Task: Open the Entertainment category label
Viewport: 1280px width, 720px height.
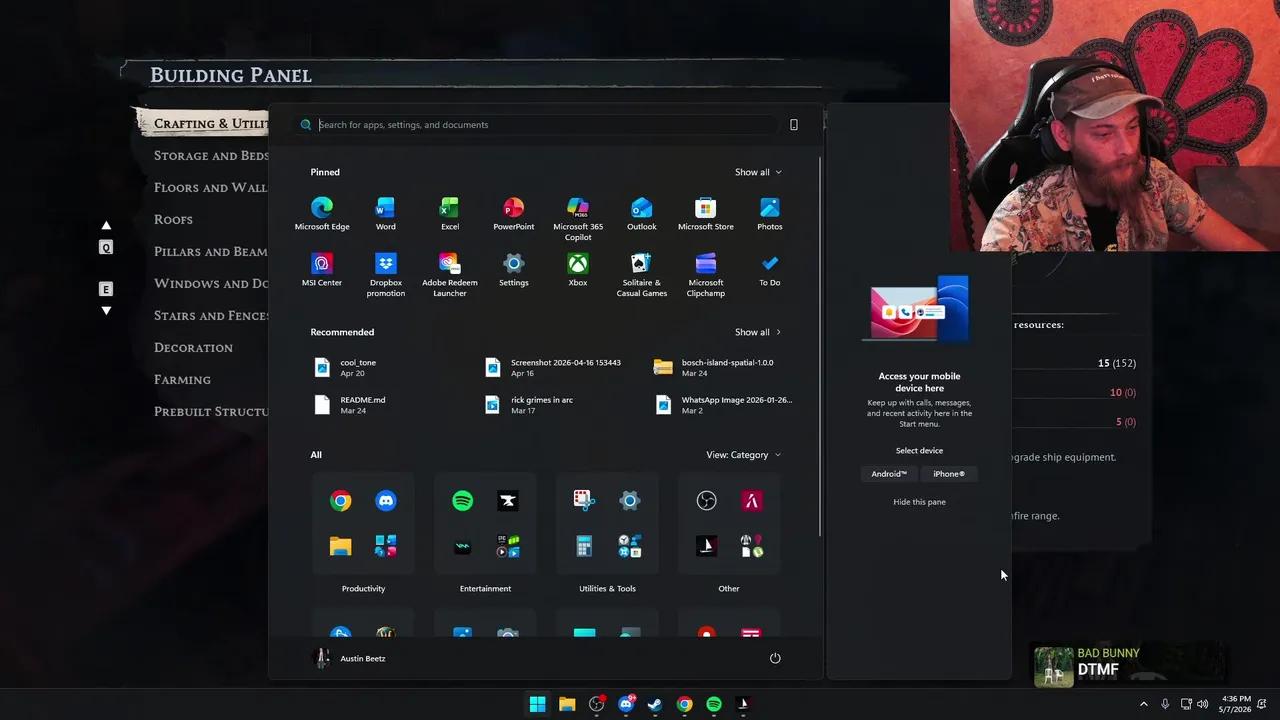Action: [485, 589]
